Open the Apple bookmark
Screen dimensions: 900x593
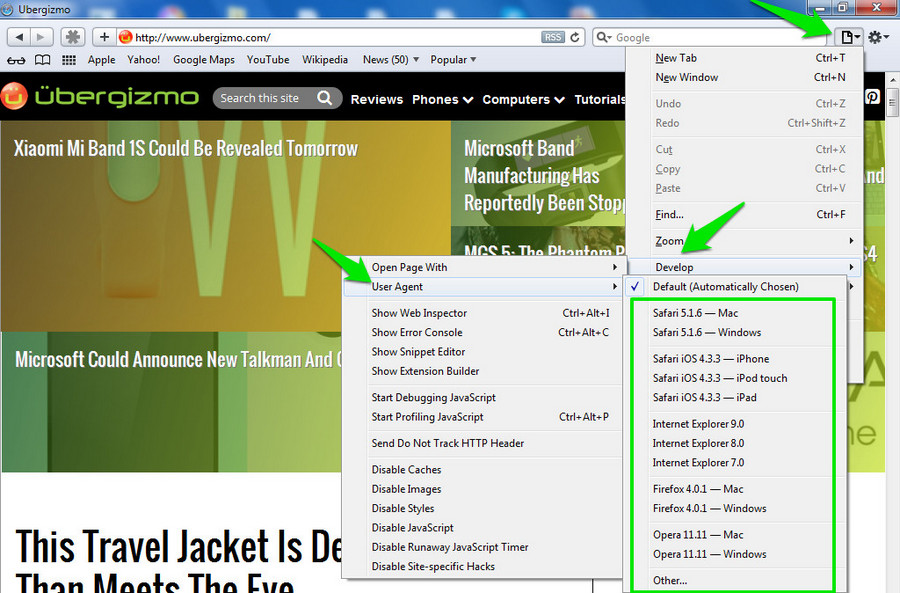point(102,60)
